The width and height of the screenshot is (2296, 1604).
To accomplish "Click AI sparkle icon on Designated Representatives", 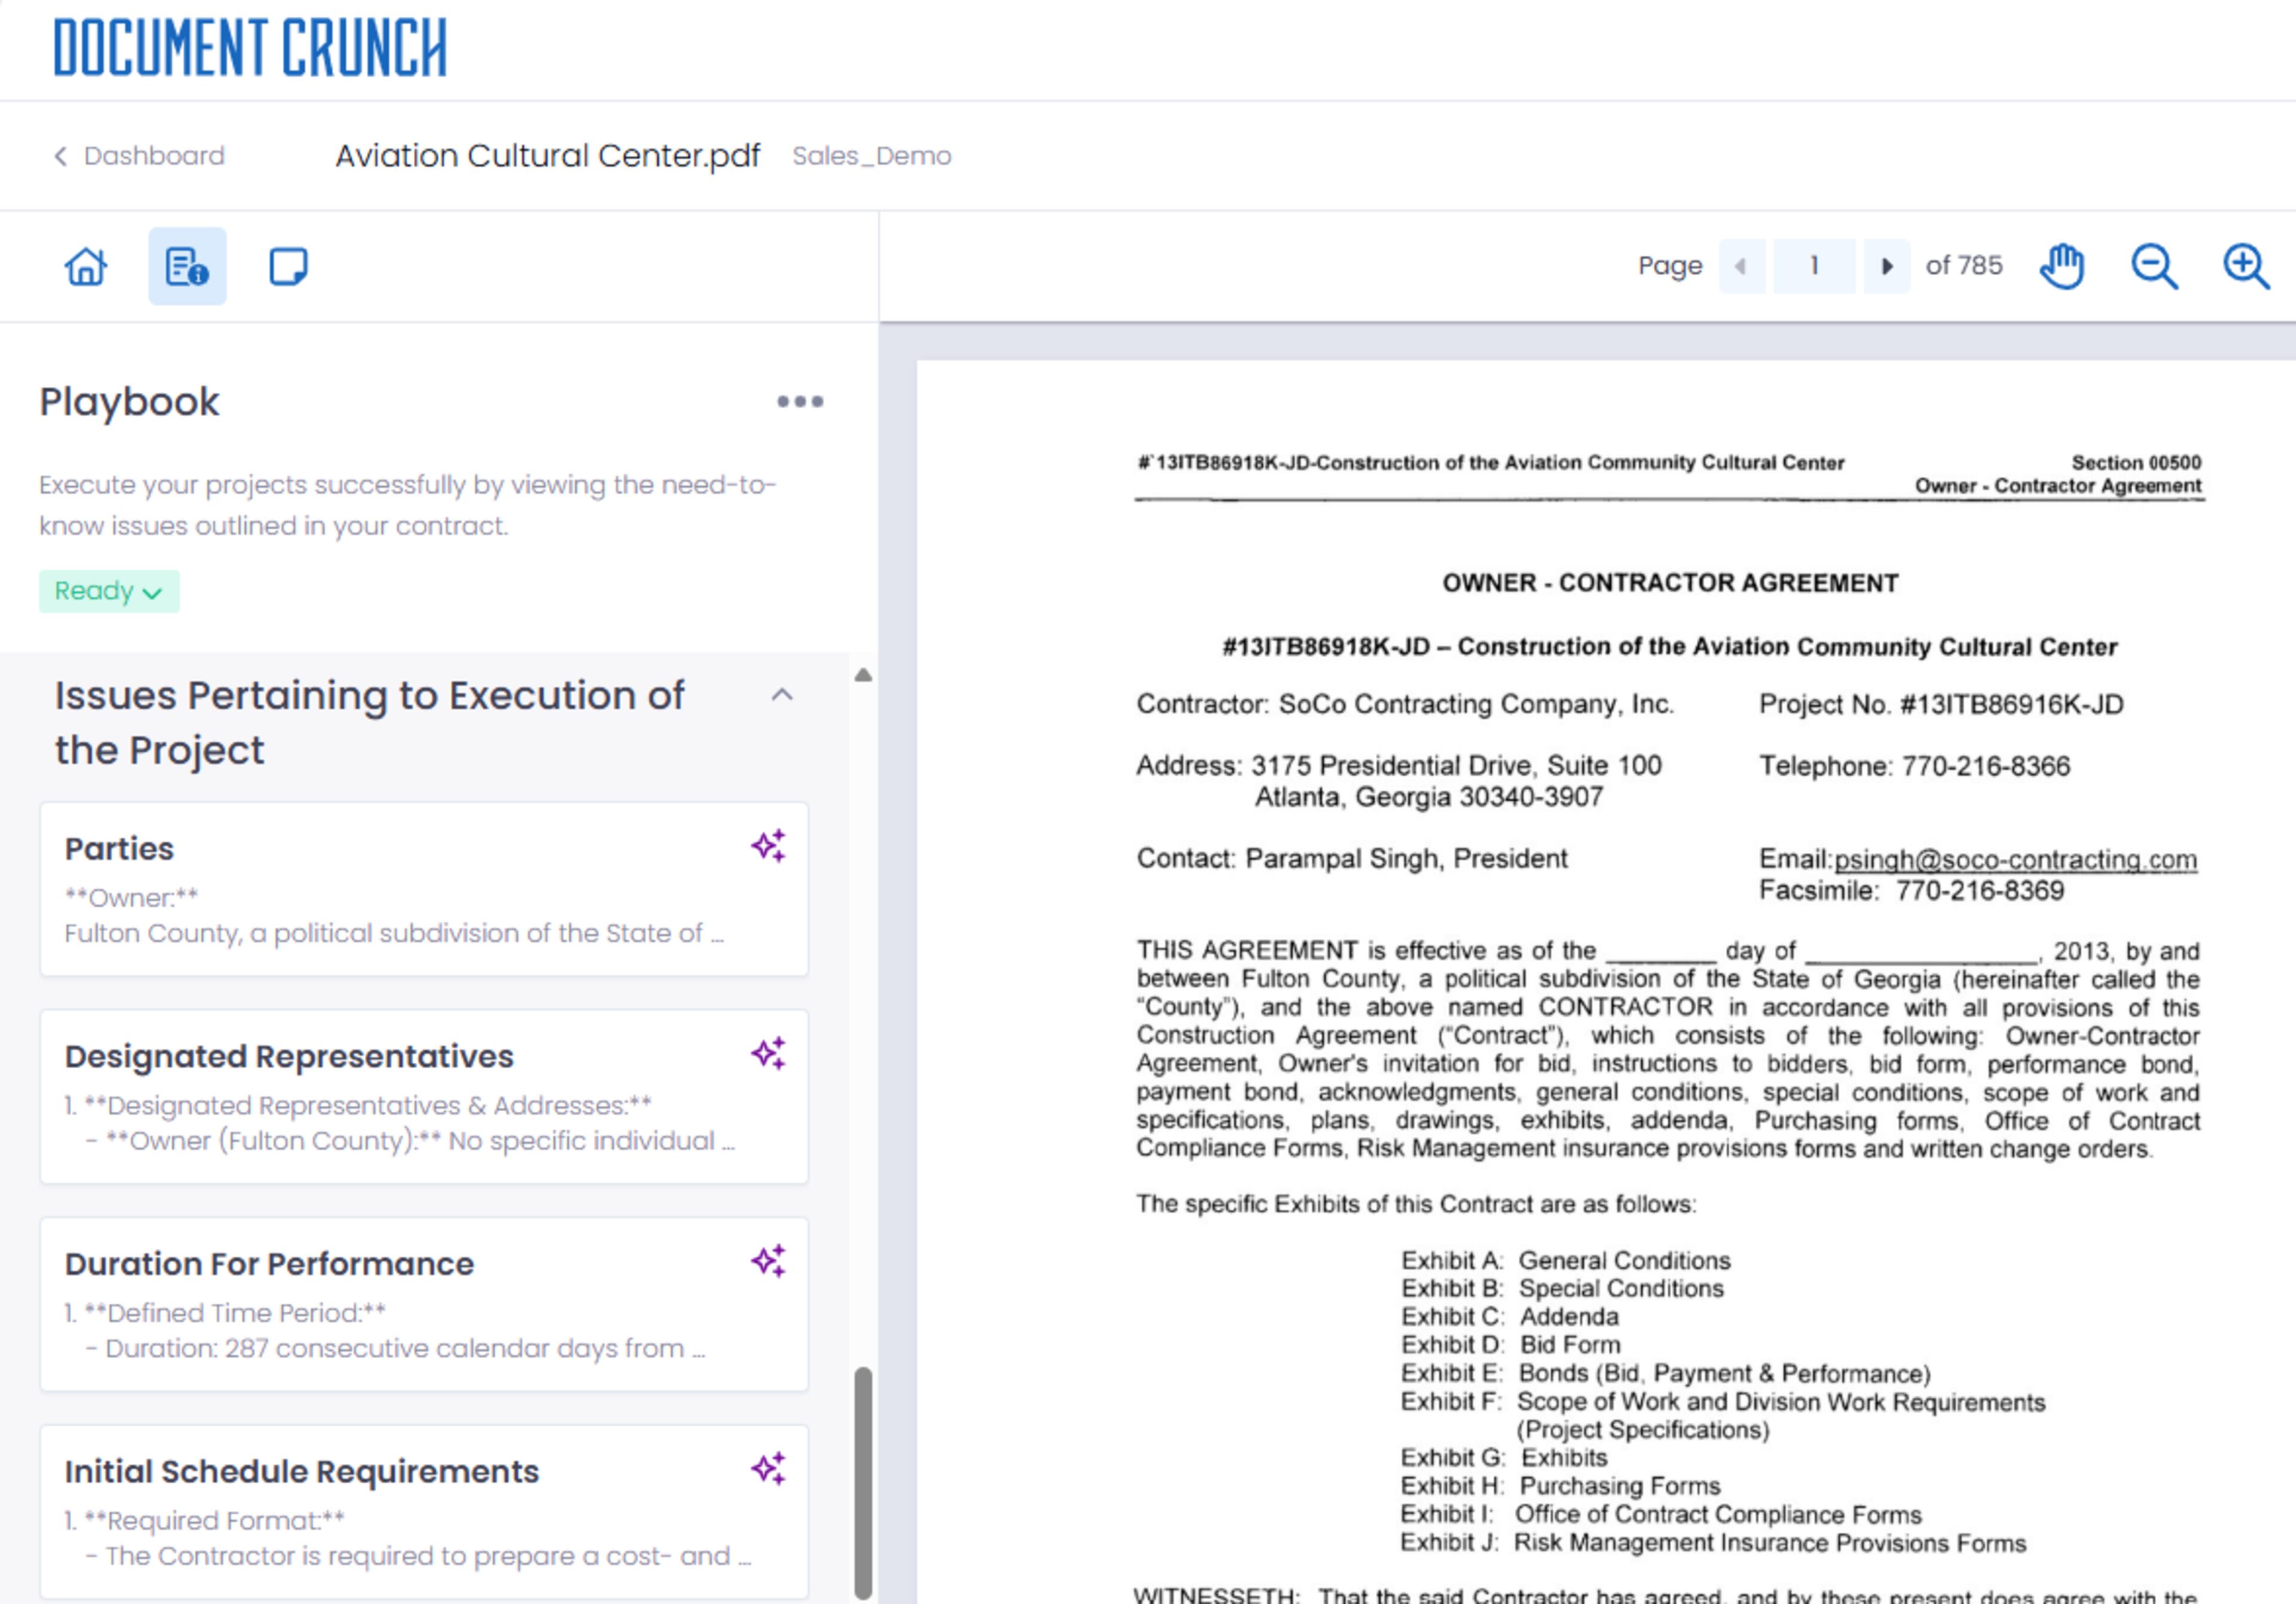I will click(x=768, y=1053).
